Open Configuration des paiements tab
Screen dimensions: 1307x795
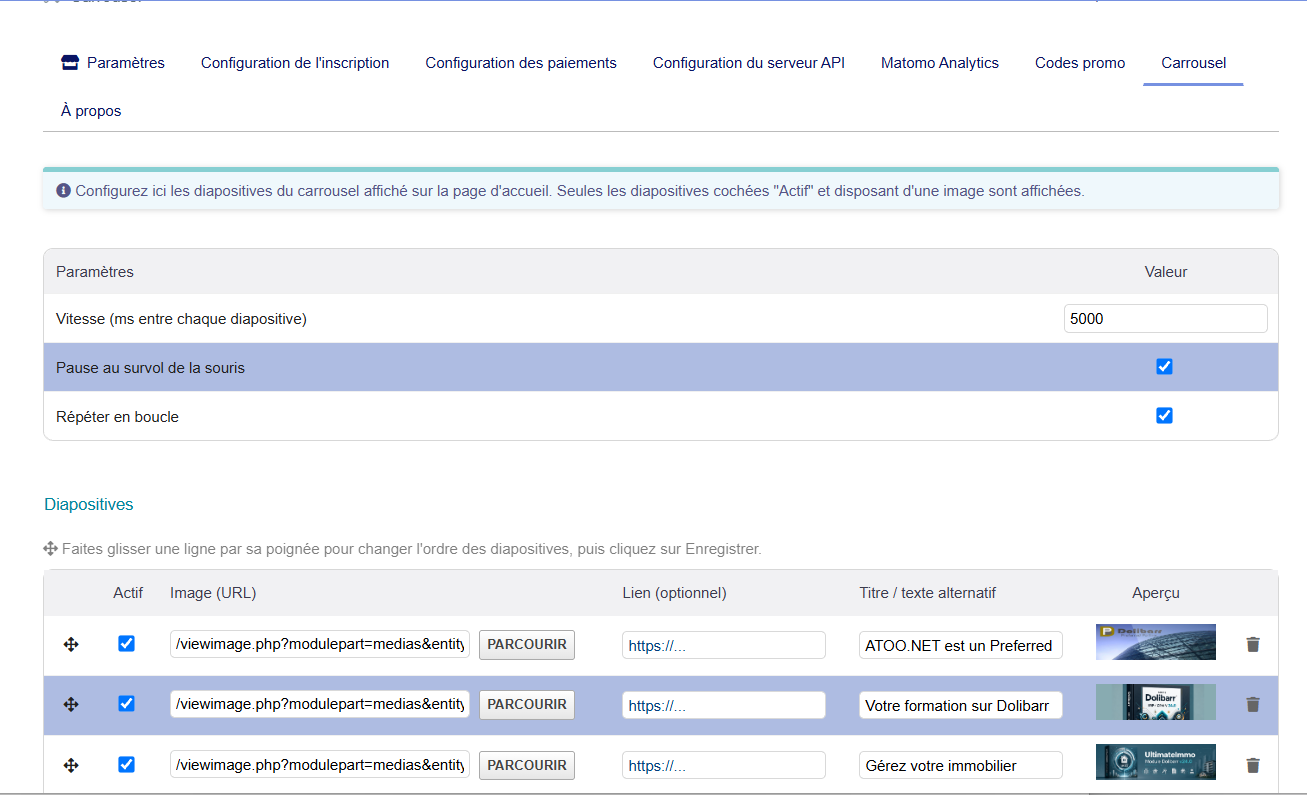[x=521, y=63]
